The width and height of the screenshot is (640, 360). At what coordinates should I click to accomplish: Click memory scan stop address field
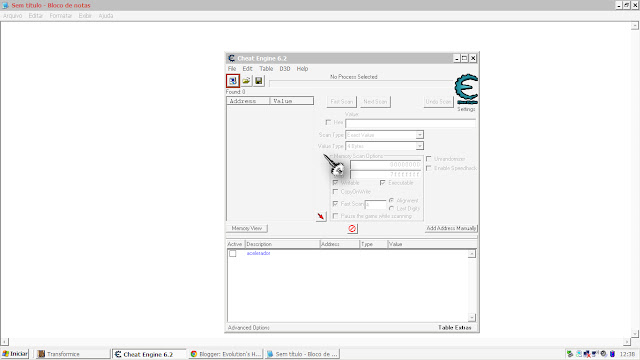385,175
